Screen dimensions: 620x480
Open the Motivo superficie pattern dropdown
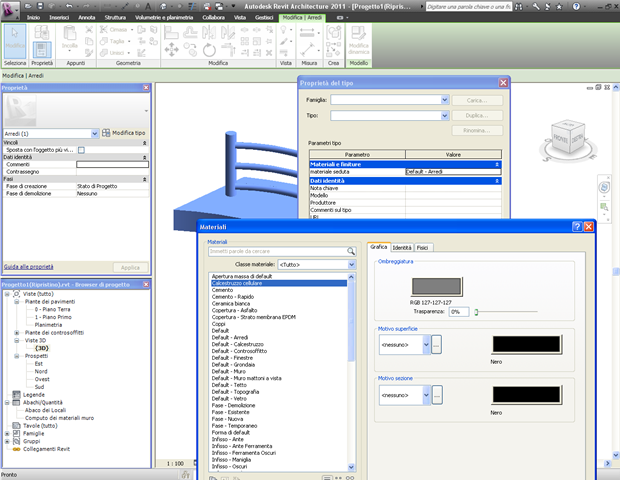pyautogui.click(x=427, y=344)
